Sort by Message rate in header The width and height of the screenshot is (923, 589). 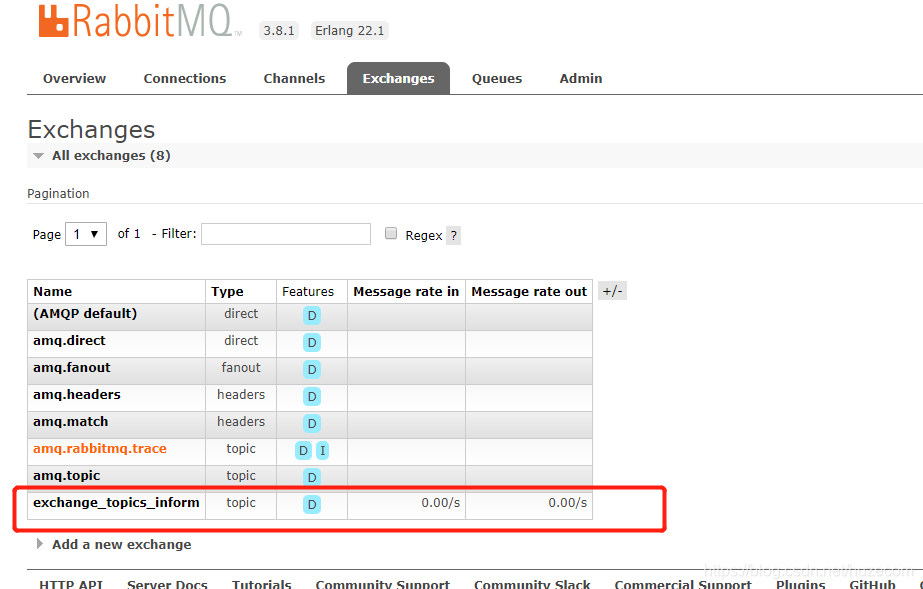click(x=406, y=291)
